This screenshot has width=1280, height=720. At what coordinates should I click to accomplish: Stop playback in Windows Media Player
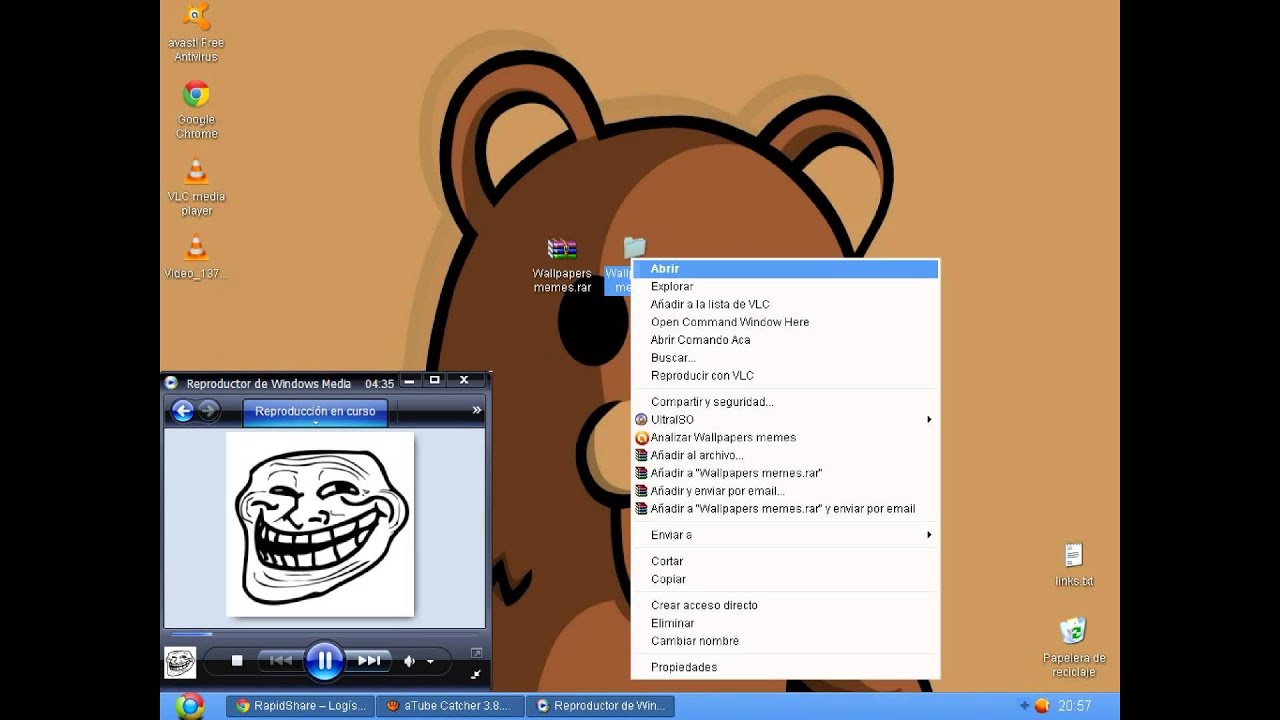tap(237, 660)
